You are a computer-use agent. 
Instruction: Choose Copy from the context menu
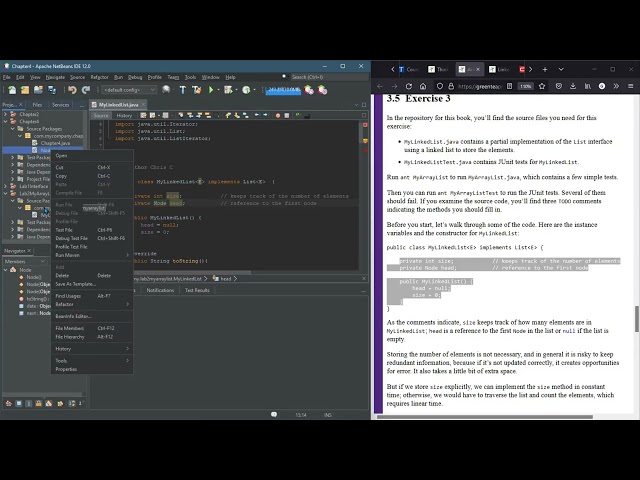point(92,176)
